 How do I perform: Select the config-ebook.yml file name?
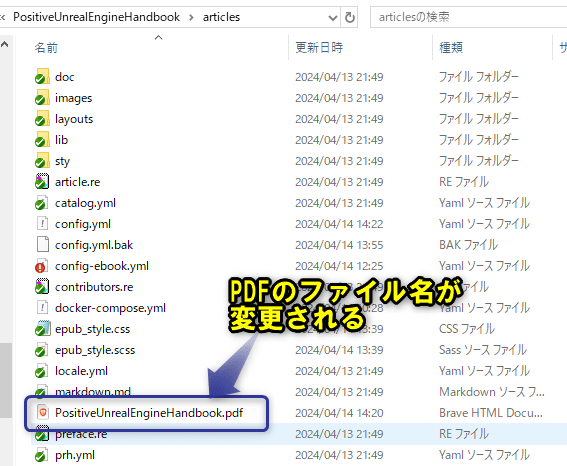pyautogui.click(x=102, y=266)
